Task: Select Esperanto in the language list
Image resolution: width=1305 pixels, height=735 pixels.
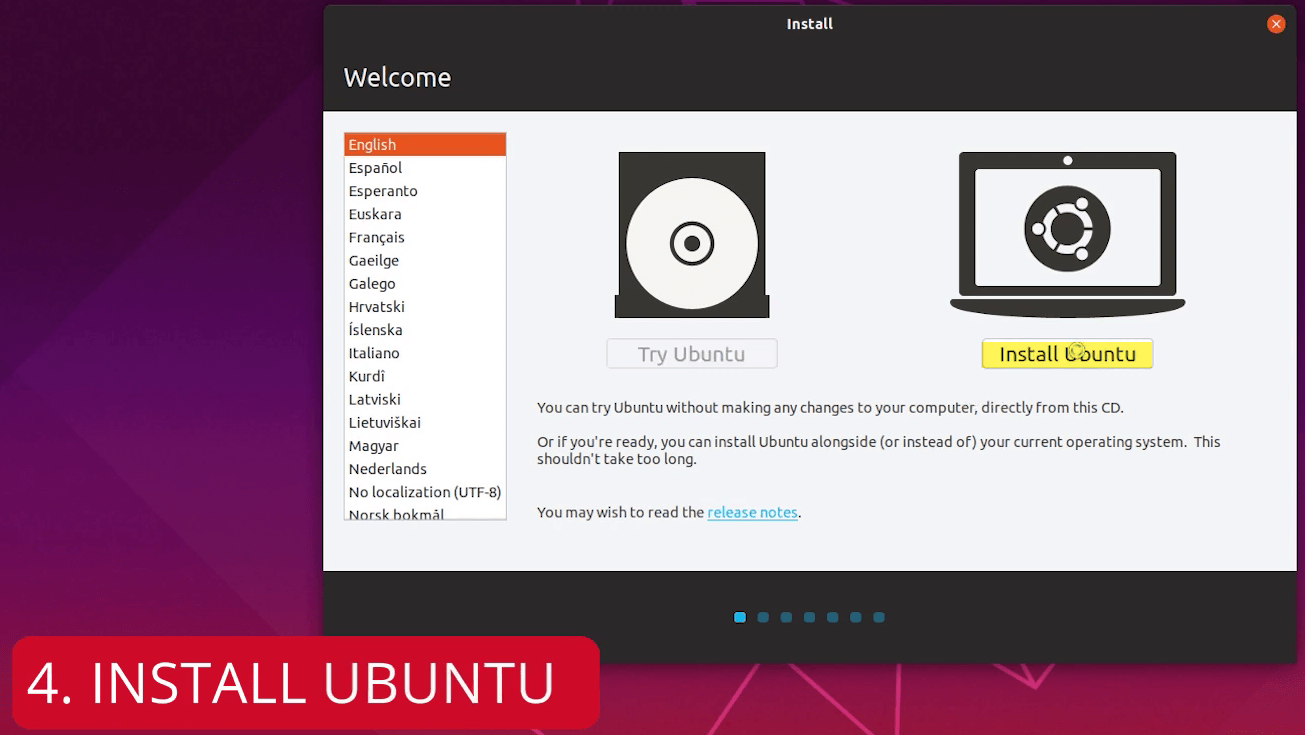Action: point(425,191)
